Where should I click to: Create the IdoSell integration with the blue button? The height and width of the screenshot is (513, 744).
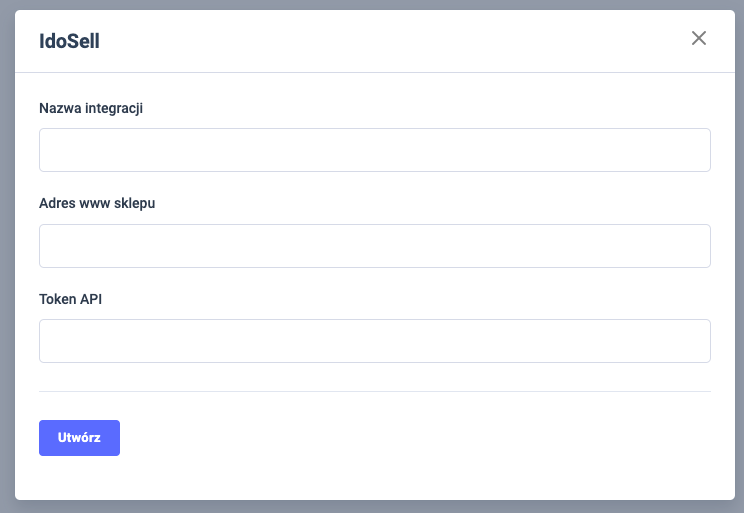pos(79,438)
